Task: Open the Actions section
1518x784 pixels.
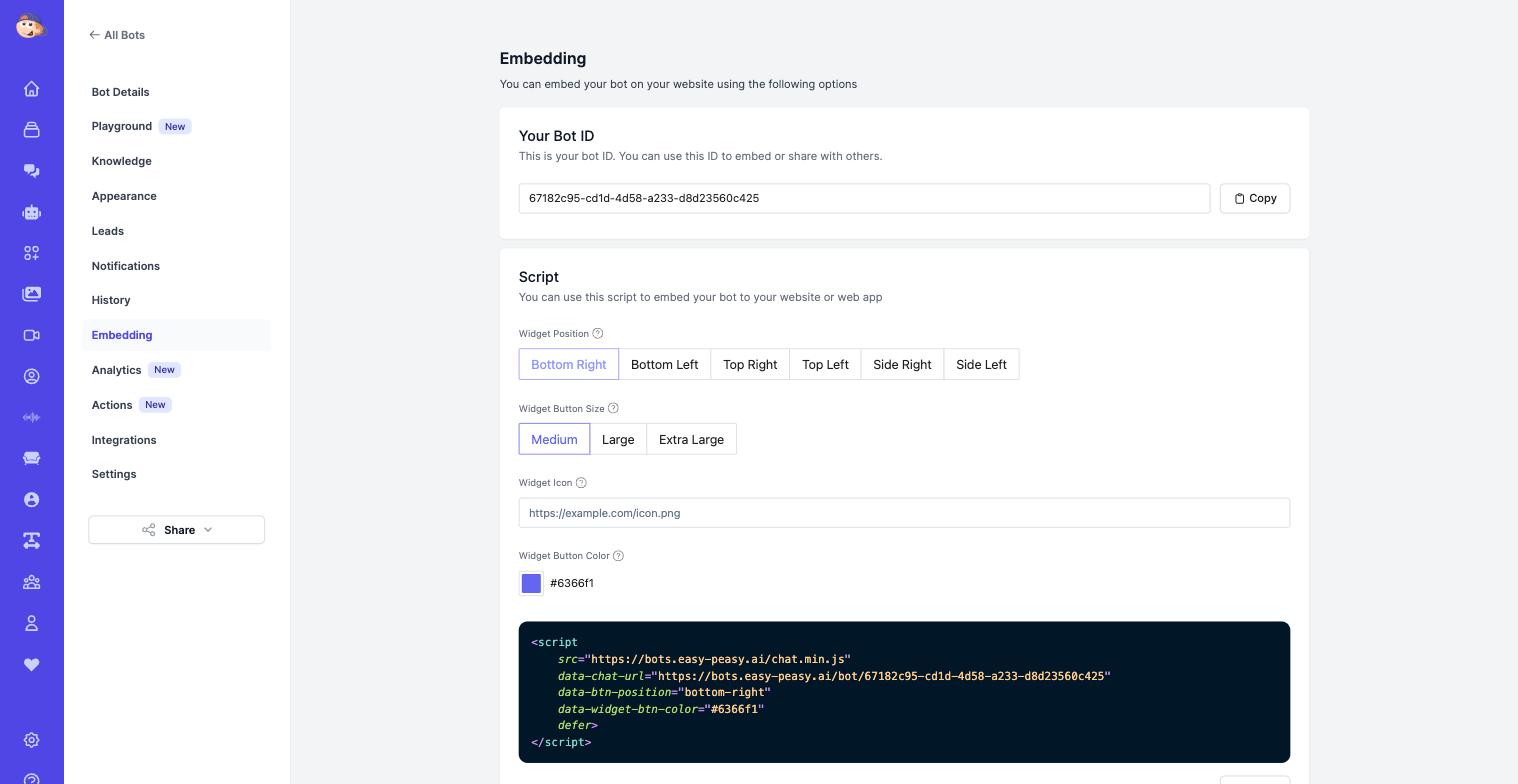Action: coord(112,405)
